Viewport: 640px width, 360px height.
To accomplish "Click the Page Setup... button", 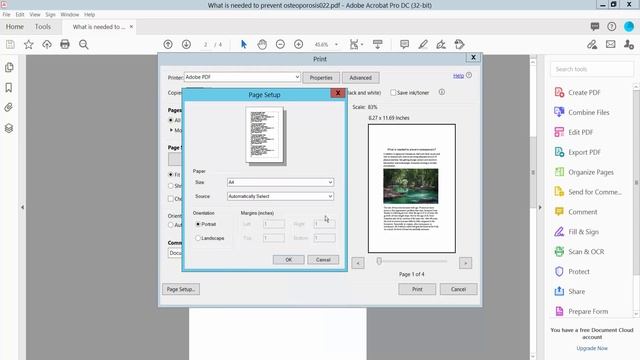I will pyautogui.click(x=181, y=289).
